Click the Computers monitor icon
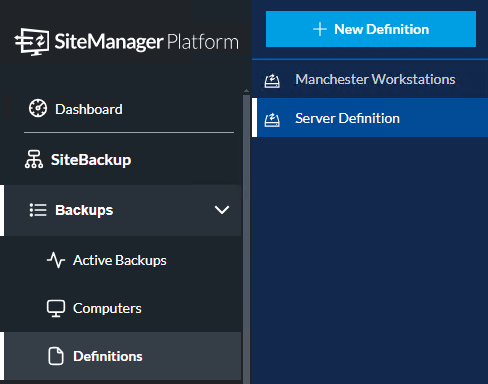Image resolution: width=488 pixels, height=384 pixels. [56, 308]
